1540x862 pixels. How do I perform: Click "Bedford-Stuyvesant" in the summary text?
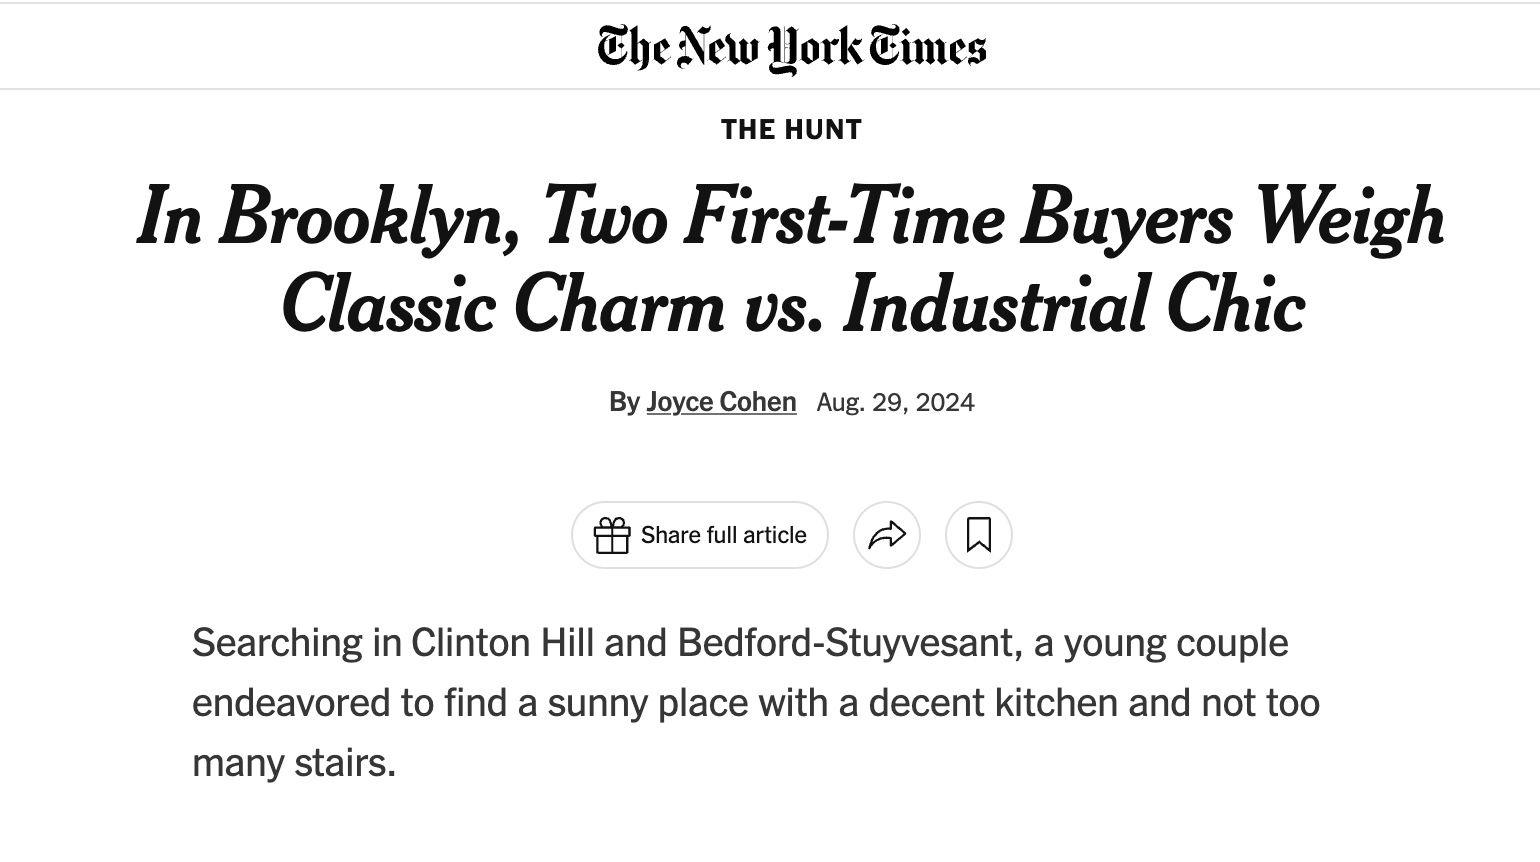[849, 643]
